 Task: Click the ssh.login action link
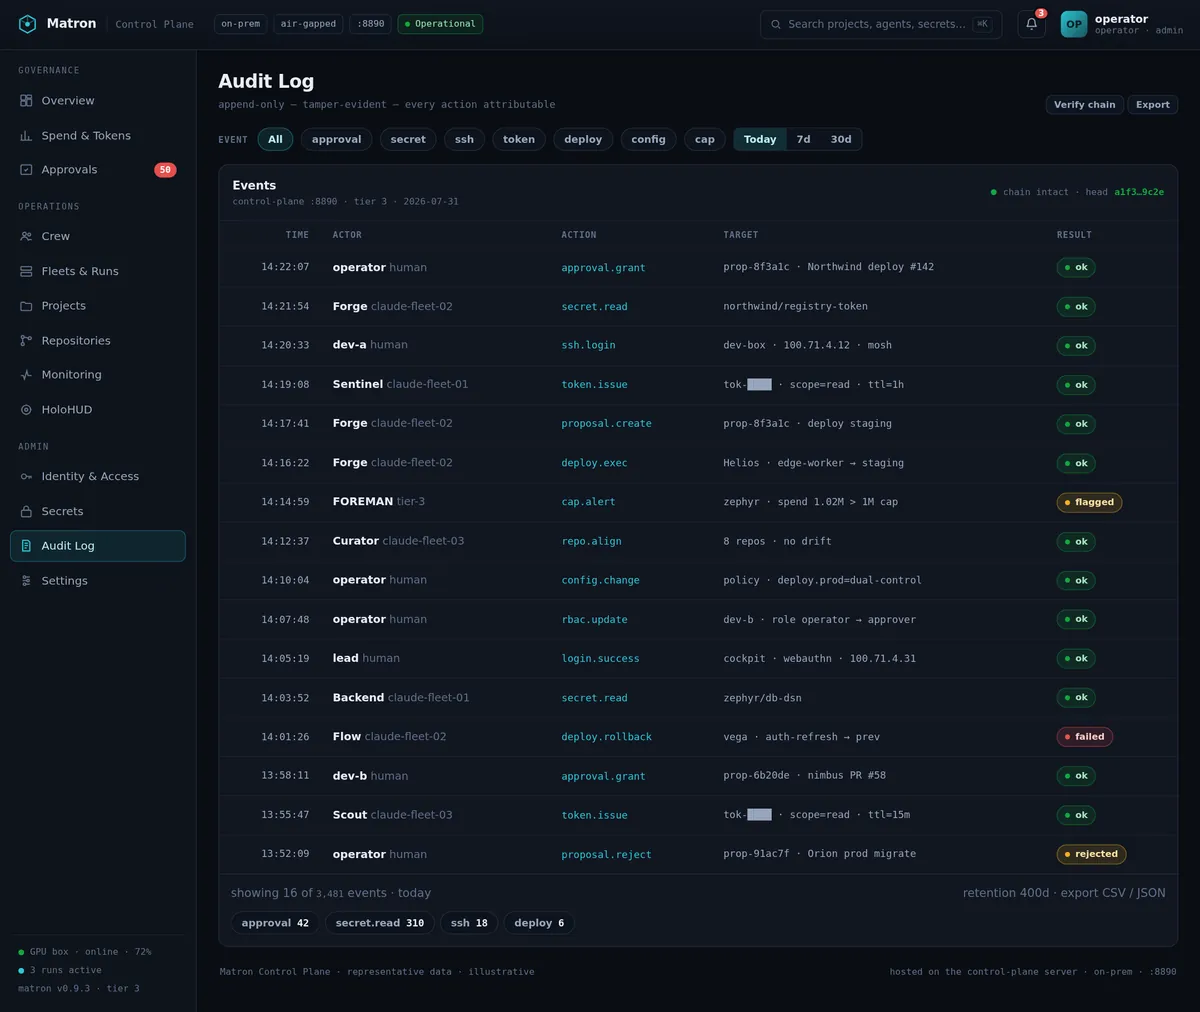(x=588, y=345)
